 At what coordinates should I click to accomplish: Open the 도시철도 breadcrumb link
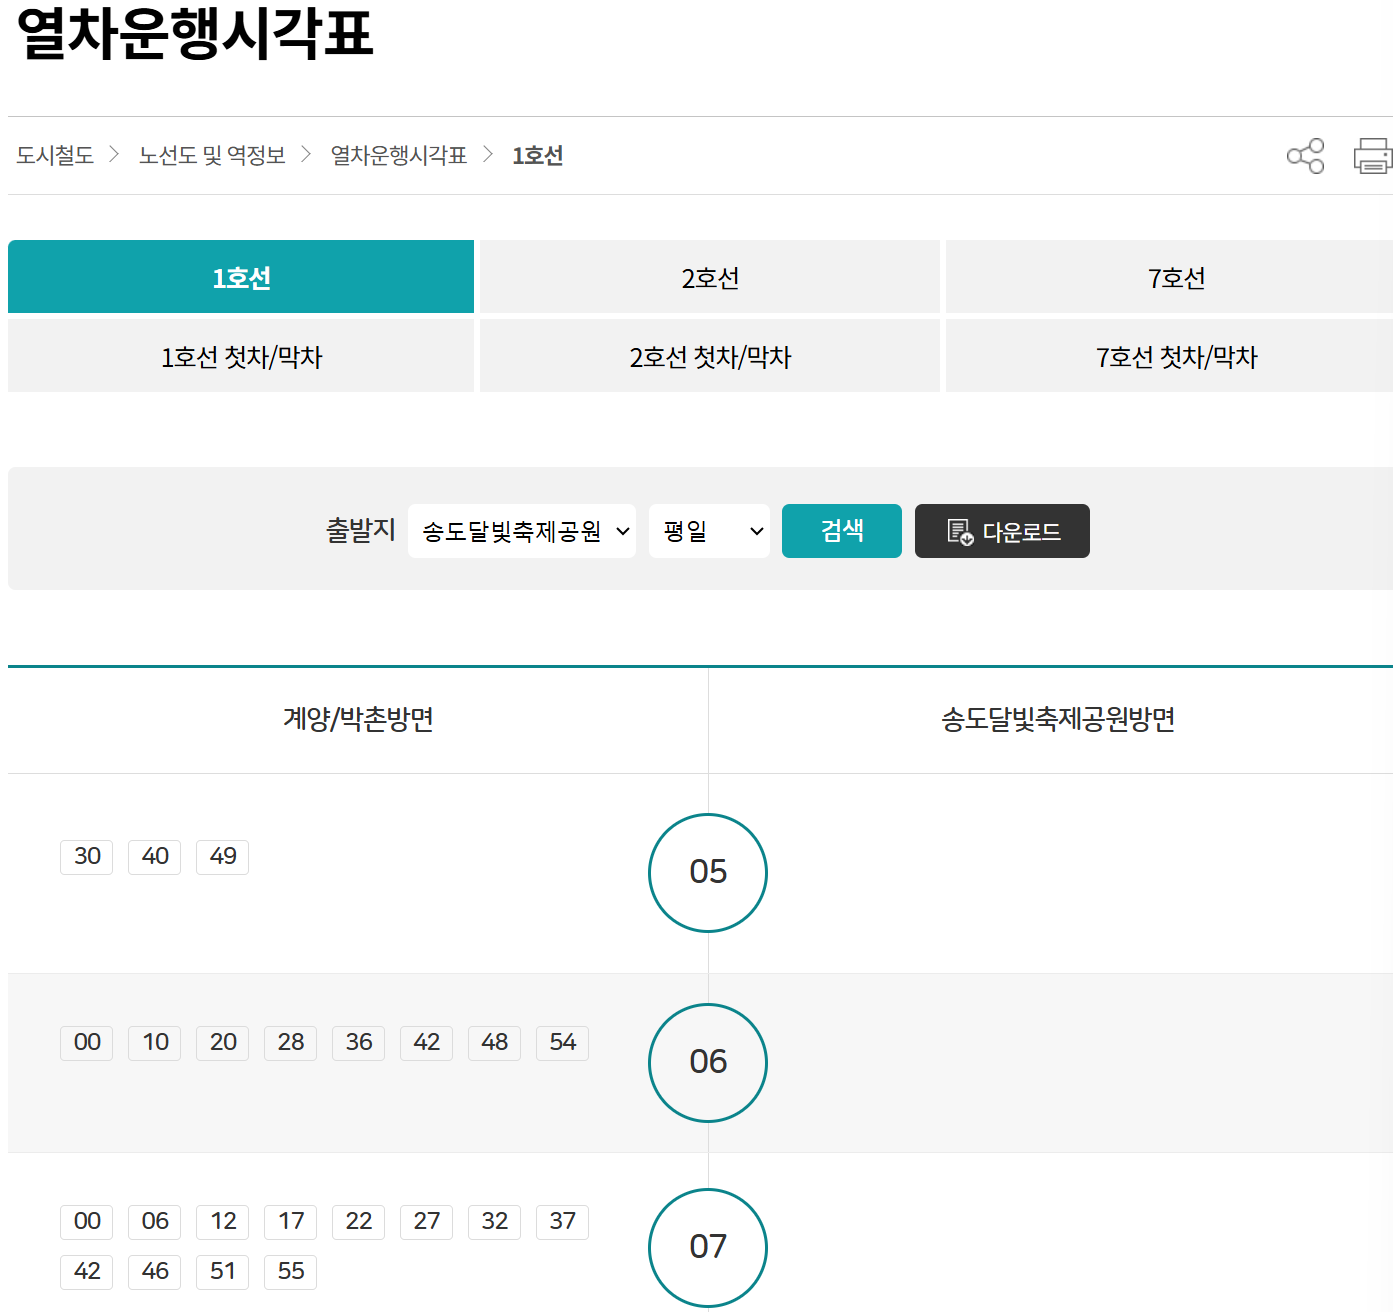pyautogui.click(x=54, y=155)
